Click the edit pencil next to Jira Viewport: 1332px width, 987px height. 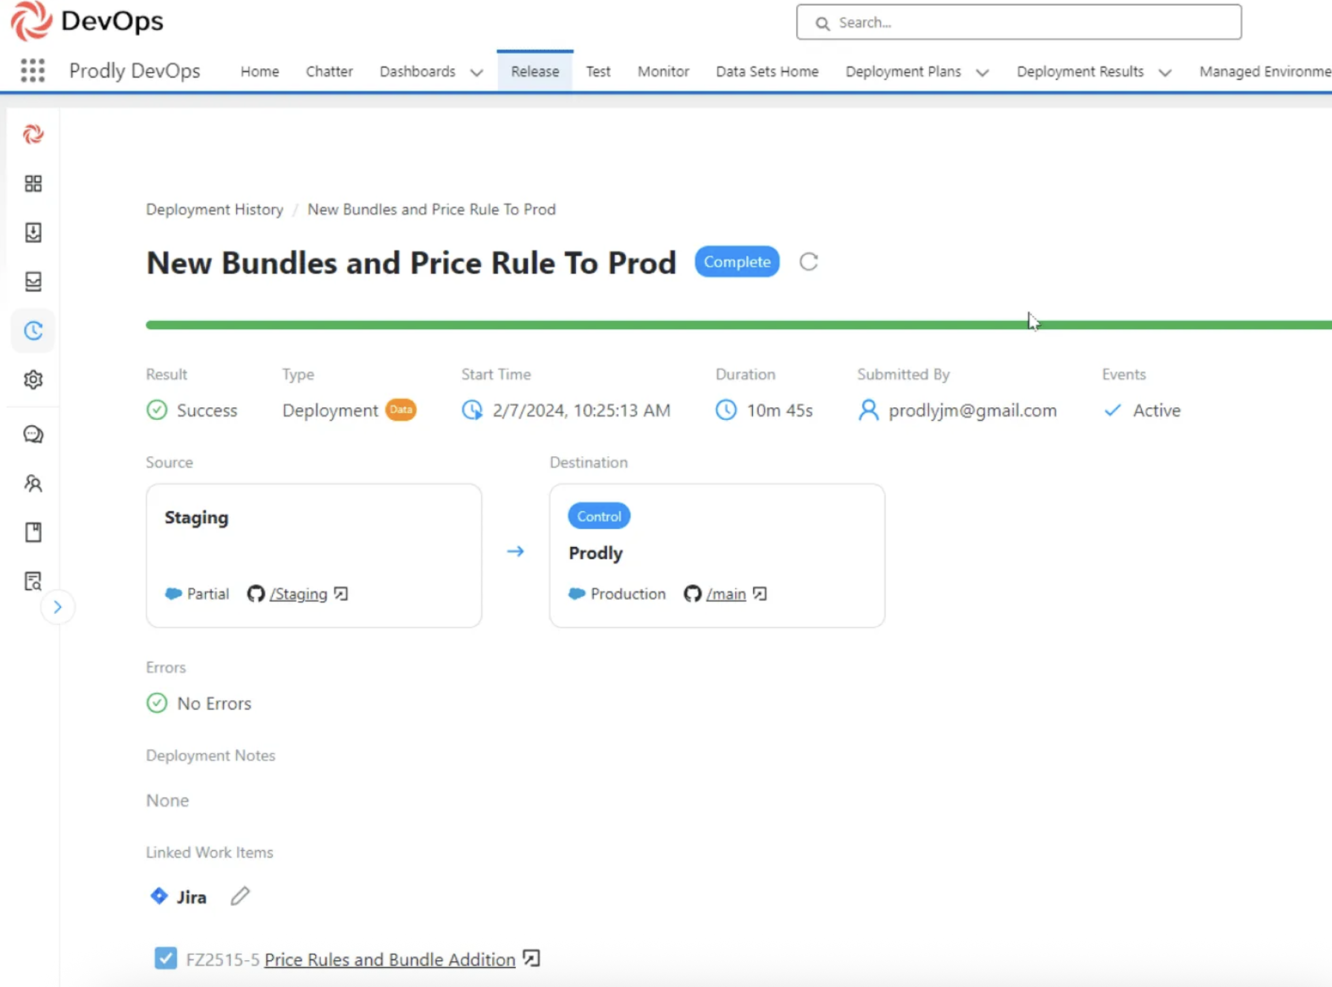click(239, 896)
